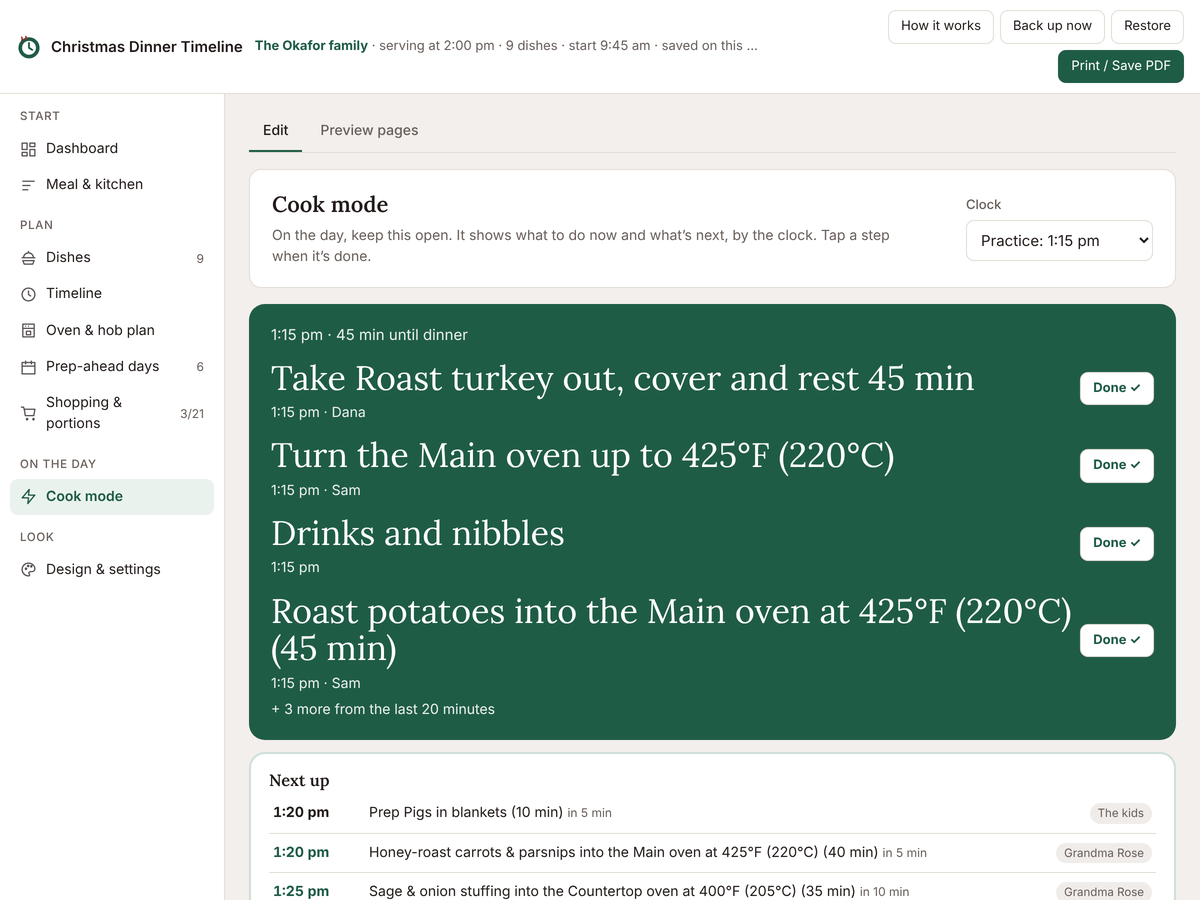Mark Roast potatoes step as Done
This screenshot has height=900, width=1200.
point(1116,640)
